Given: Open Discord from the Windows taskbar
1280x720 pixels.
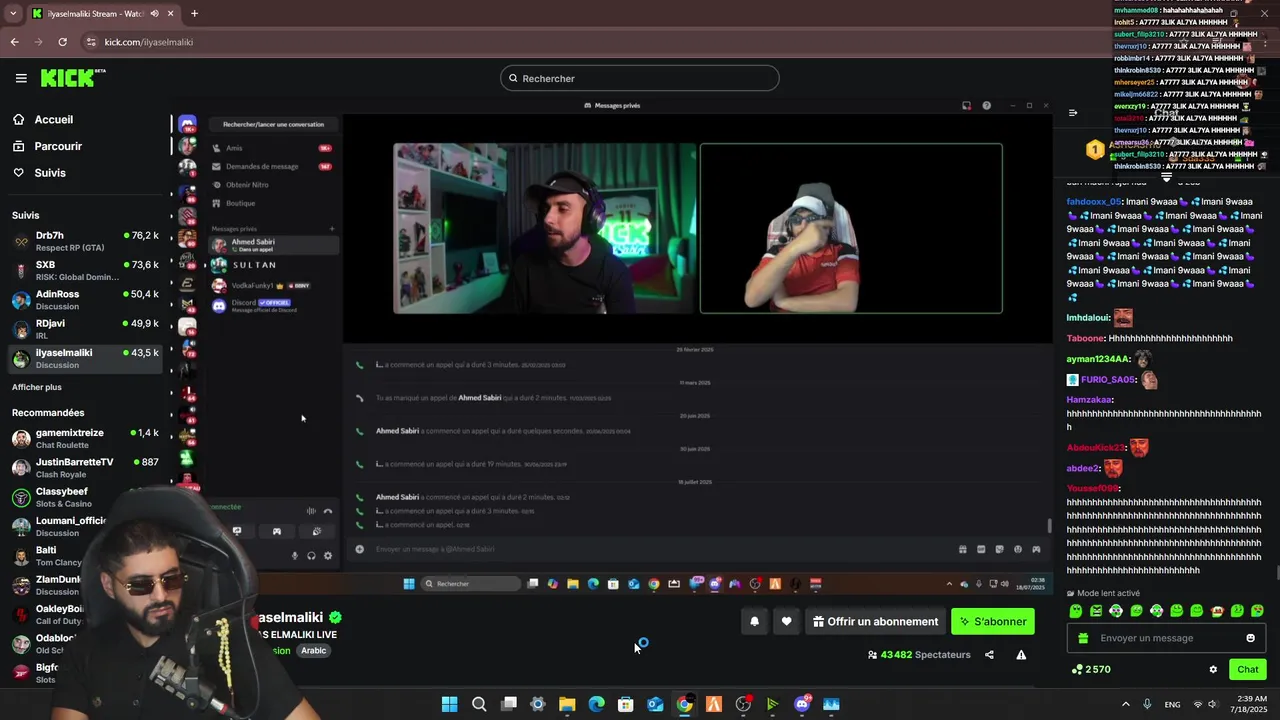Looking at the screenshot, I should coord(802,704).
